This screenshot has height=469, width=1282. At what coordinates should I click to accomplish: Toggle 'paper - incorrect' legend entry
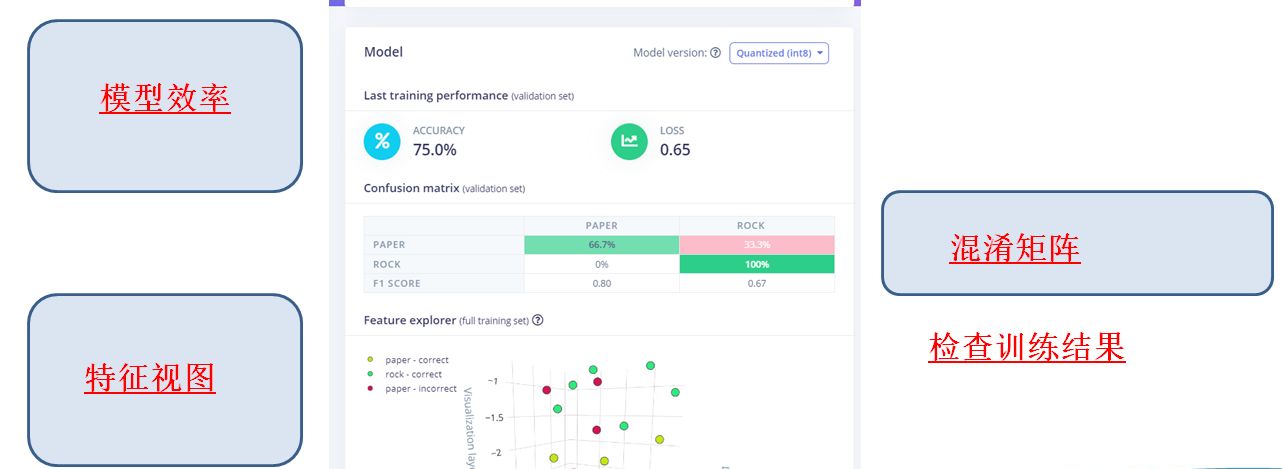(411, 388)
